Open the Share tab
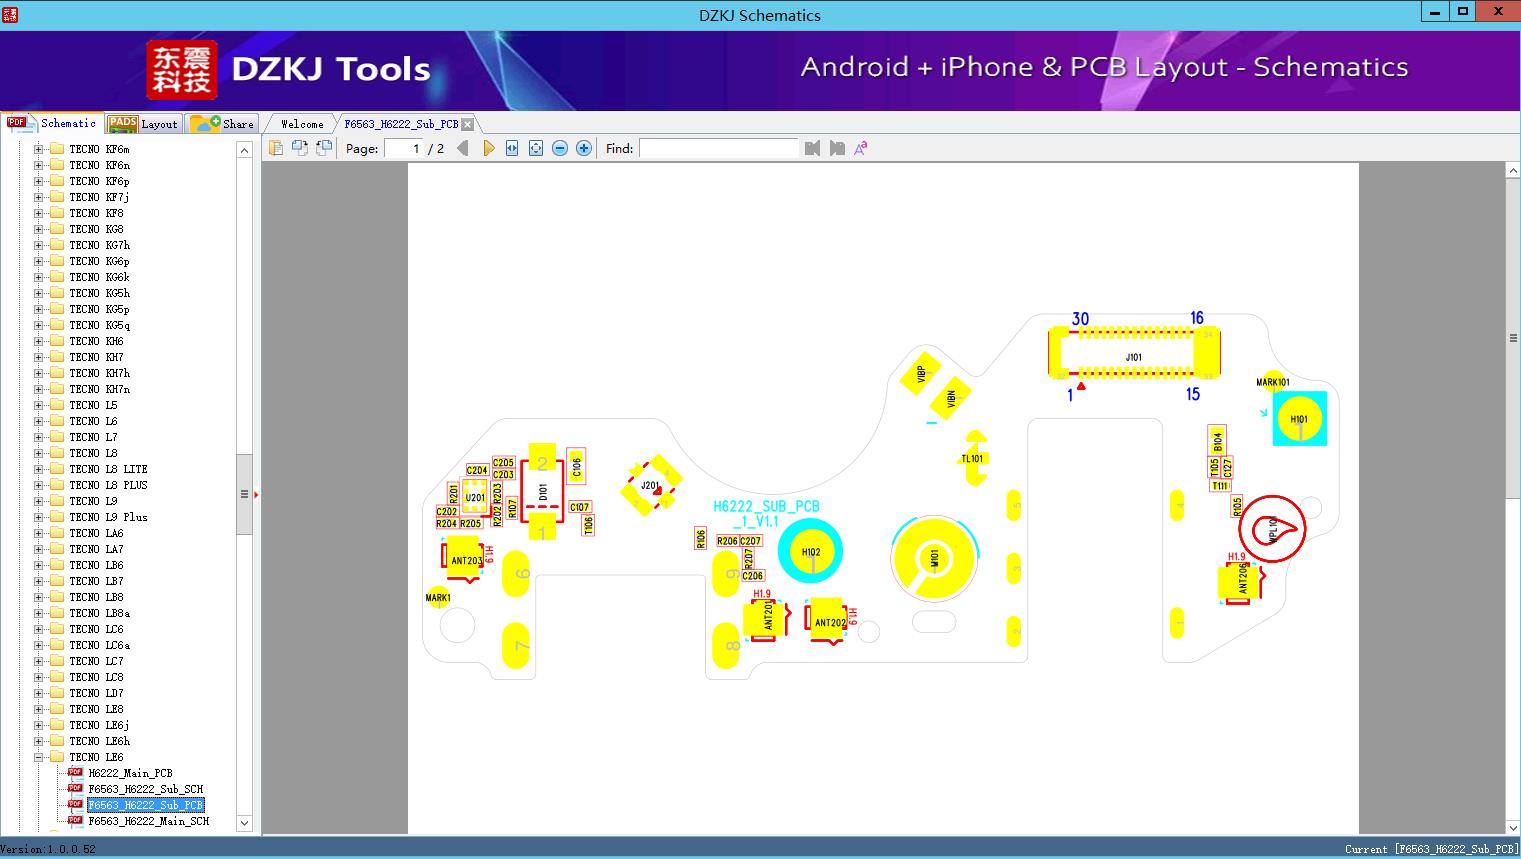1521x859 pixels. (x=222, y=124)
